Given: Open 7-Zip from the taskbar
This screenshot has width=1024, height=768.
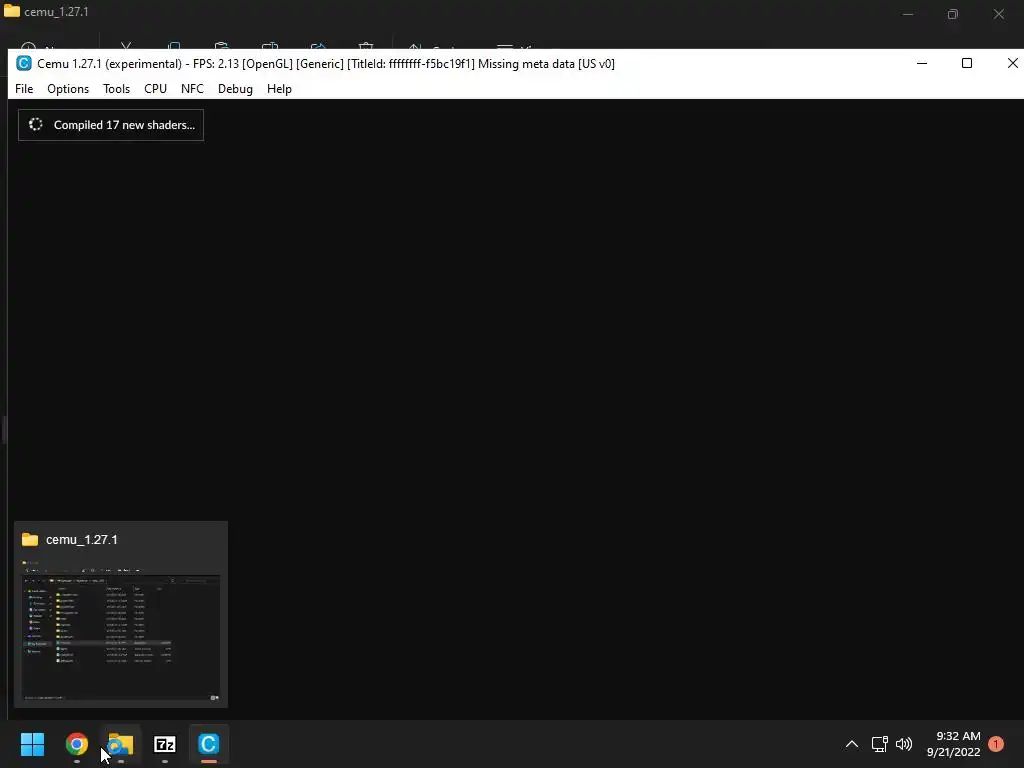Looking at the screenshot, I should [165, 744].
